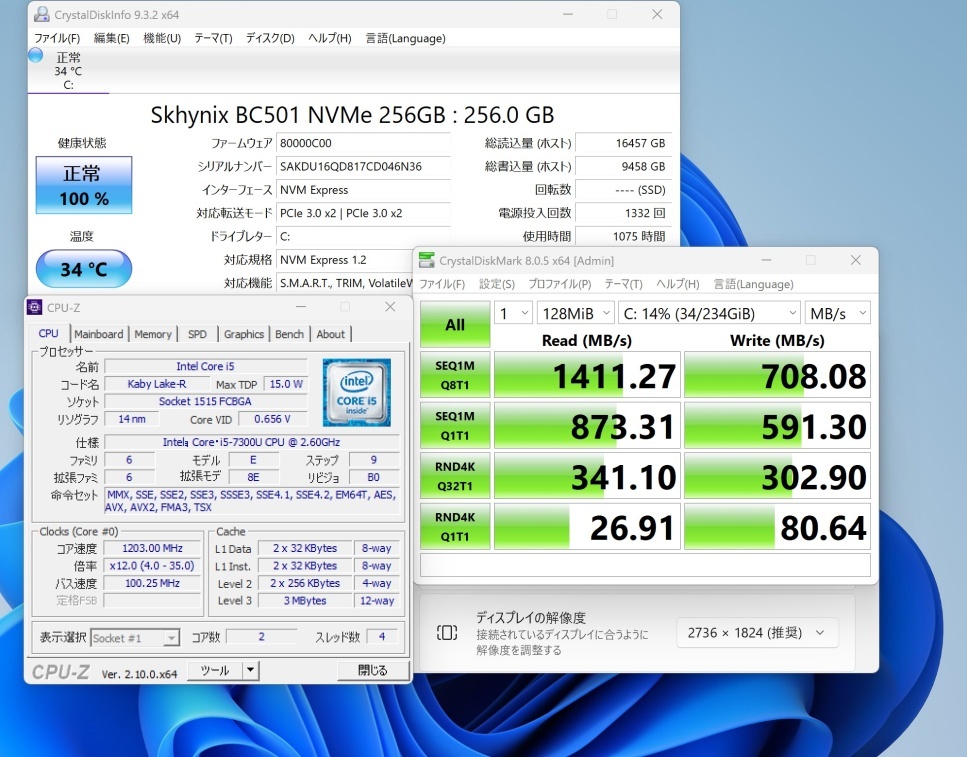Click the RND4K Q1T1 read result 26.91
The image size is (967, 757).
[587, 526]
